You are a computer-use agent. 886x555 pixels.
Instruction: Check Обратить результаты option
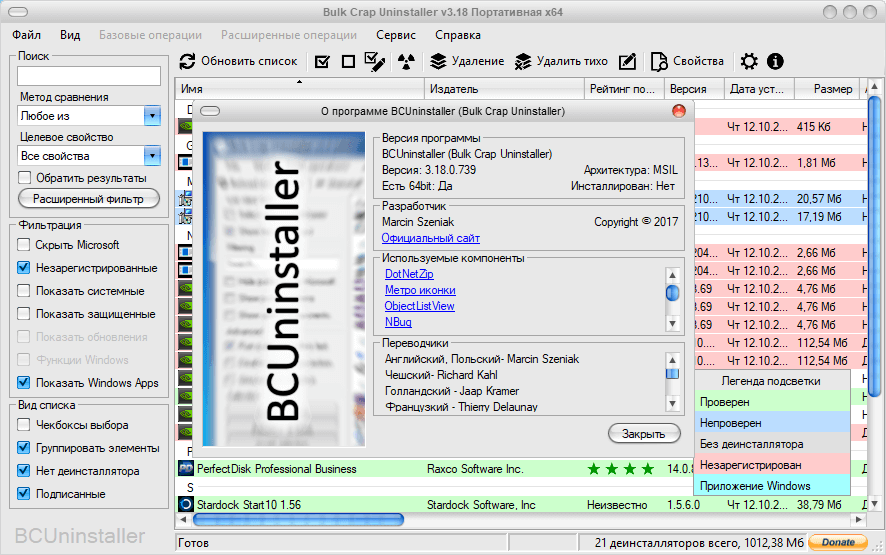(x=24, y=177)
